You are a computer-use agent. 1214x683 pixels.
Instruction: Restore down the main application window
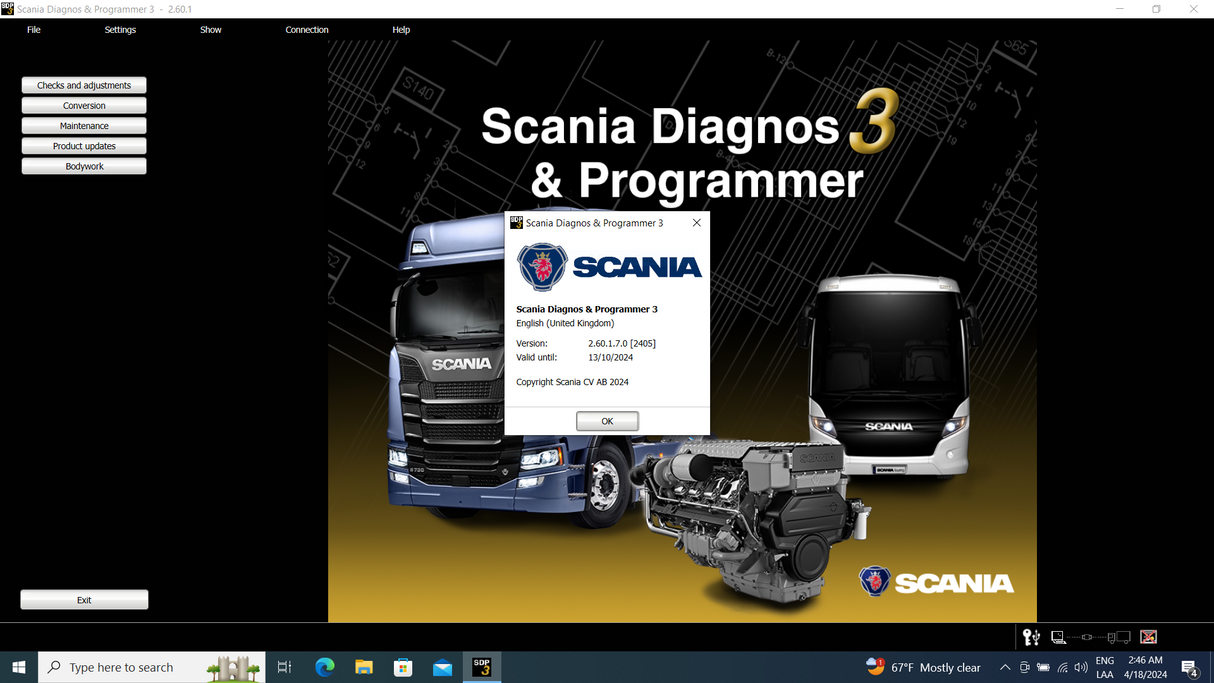[x=1156, y=9]
